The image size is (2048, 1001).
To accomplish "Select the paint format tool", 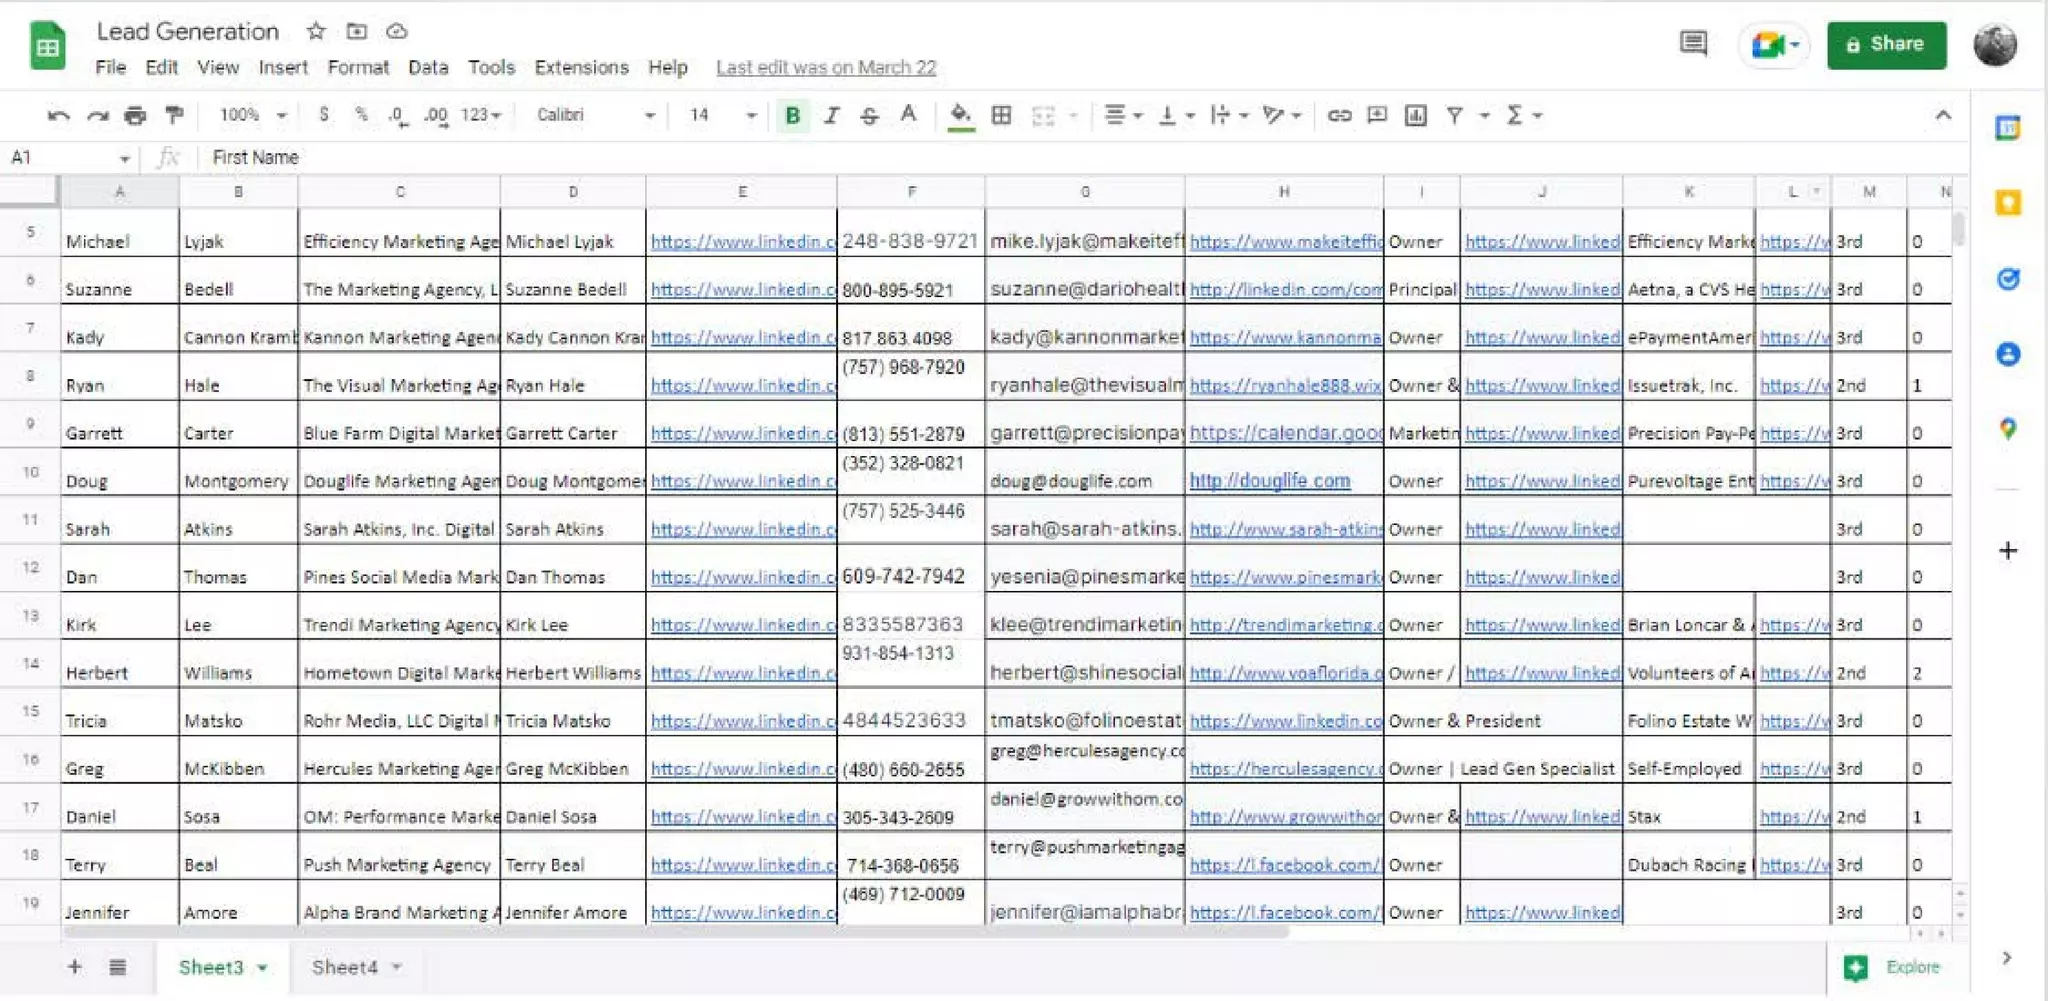I will [174, 116].
